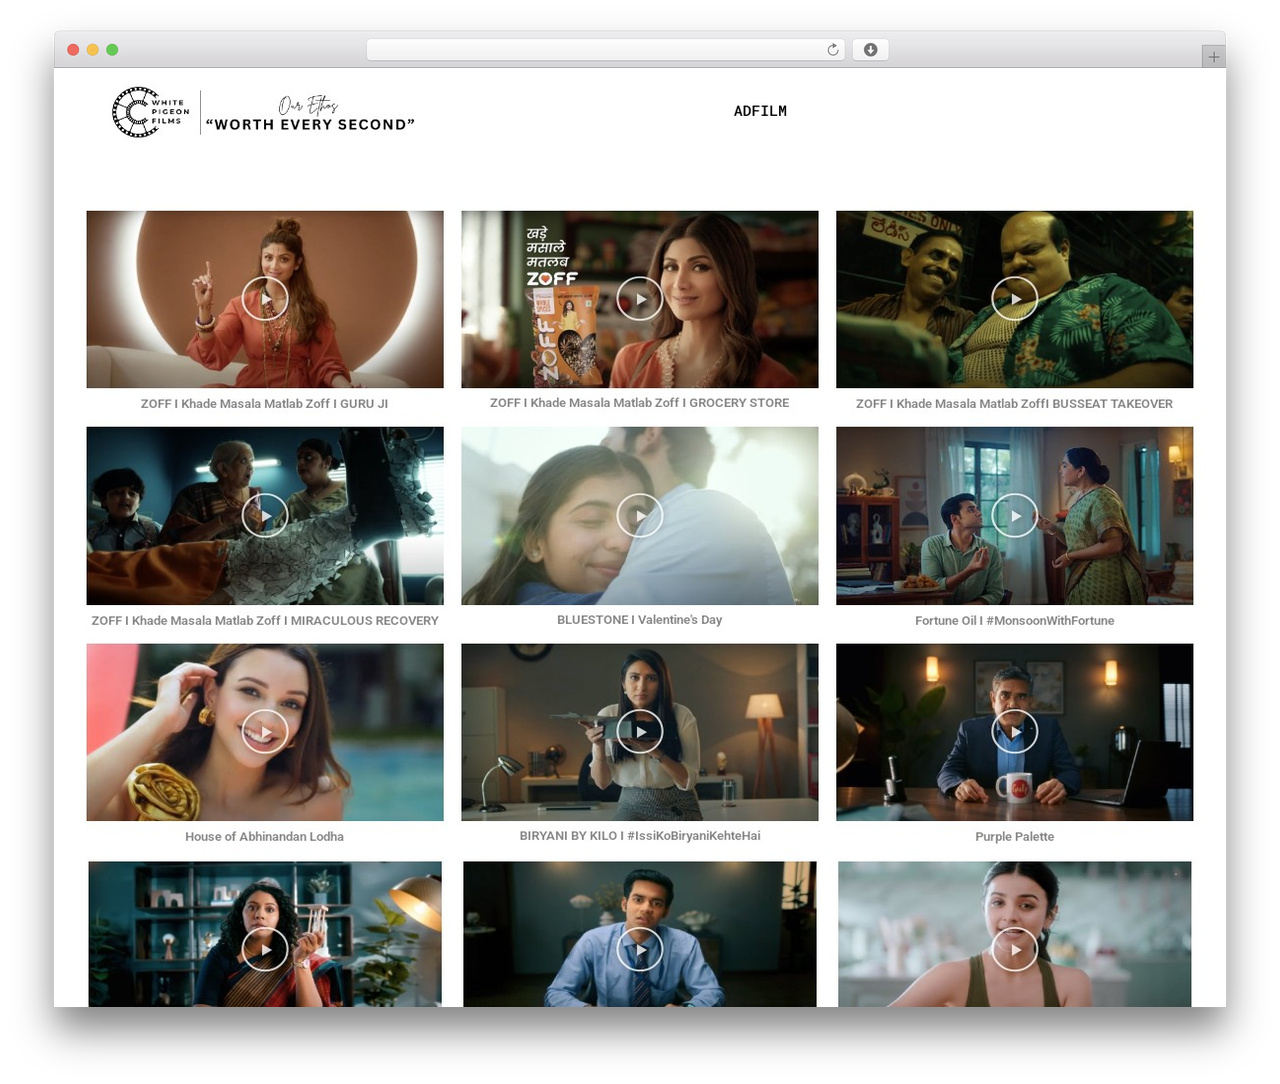Open ZOFF GROCERY STORE title link
Image resolution: width=1280 pixels, height=1084 pixels.
pos(640,403)
